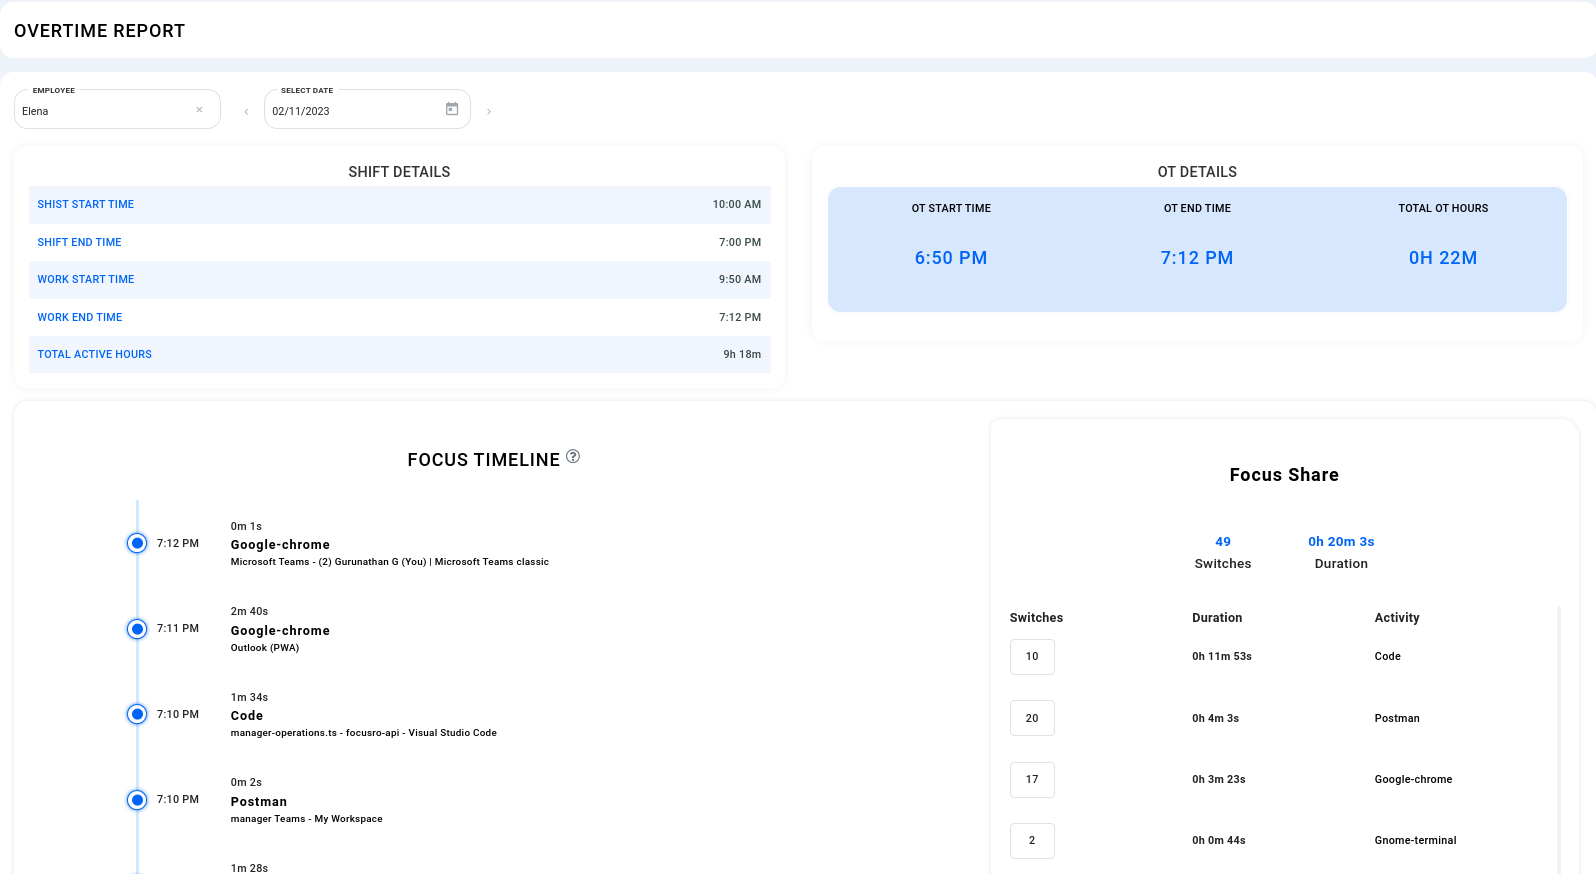Click the 10:00 AM shift start value
Viewport: 1596px width, 874px height.
pos(737,204)
